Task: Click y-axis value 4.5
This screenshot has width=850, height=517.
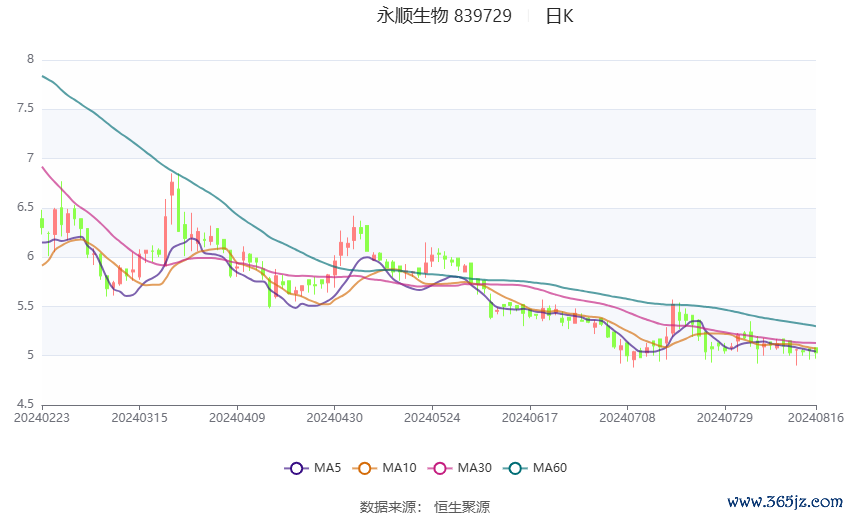Action: point(25,404)
